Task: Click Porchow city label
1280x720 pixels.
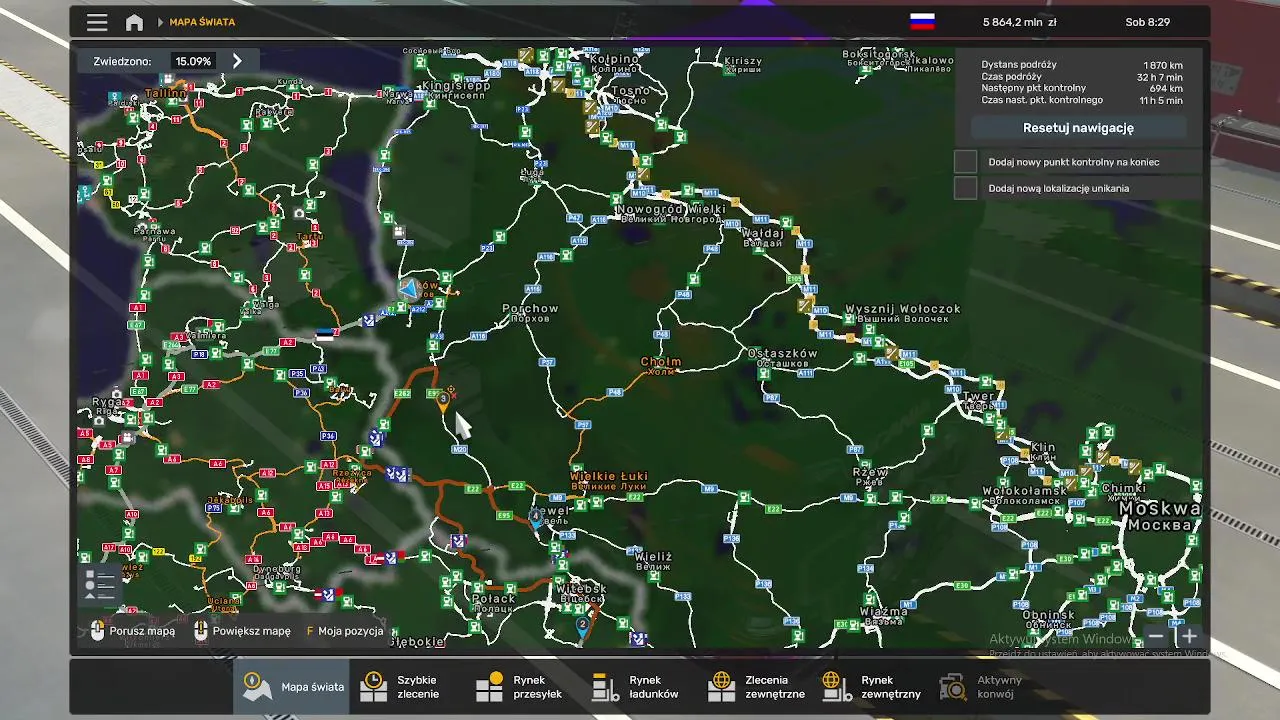Action: [x=530, y=309]
